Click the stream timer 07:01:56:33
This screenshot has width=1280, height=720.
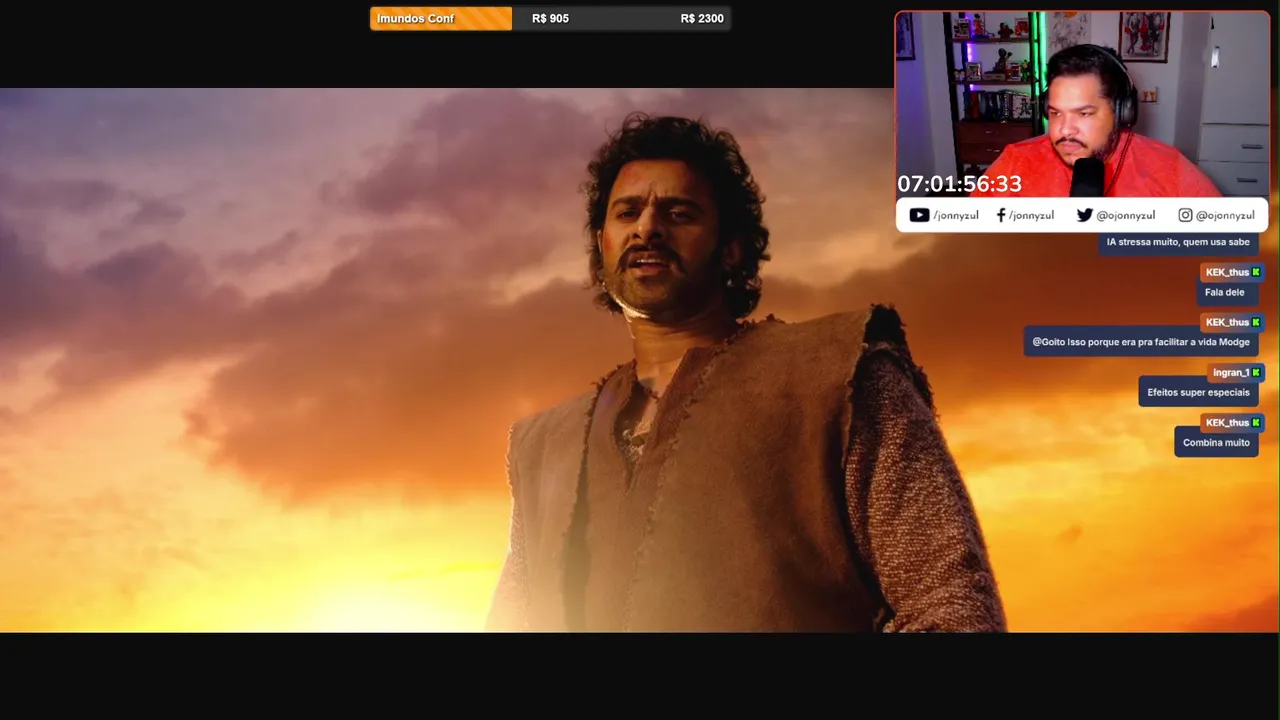pos(959,184)
